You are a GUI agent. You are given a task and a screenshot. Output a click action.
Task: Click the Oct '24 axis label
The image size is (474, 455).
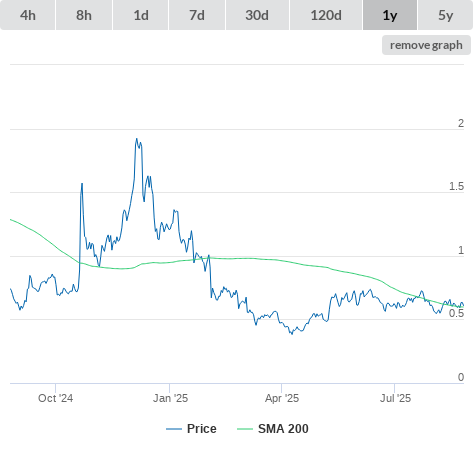[x=55, y=398]
